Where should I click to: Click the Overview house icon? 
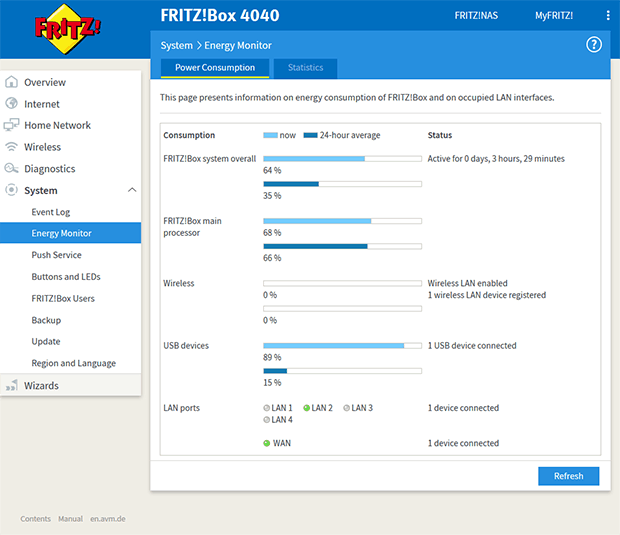[x=11, y=82]
